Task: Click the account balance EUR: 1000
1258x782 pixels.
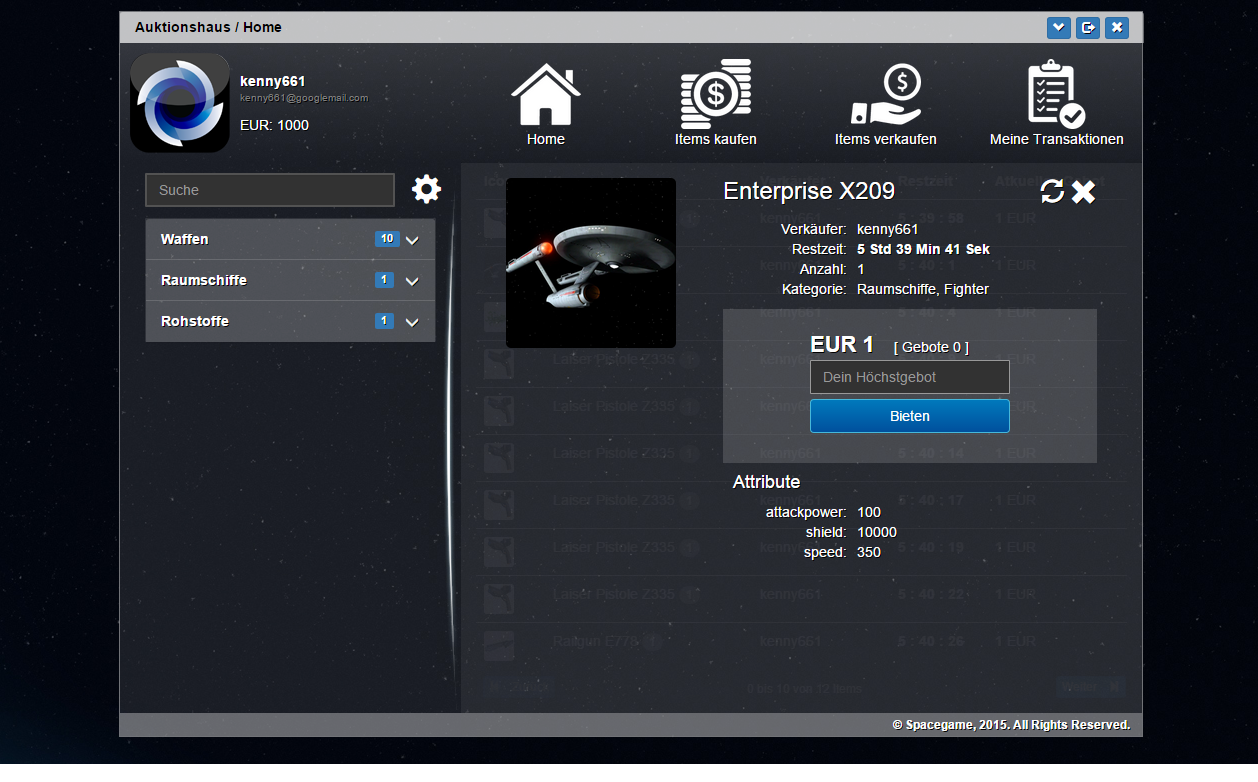Action: pyautogui.click(x=275, y=125)
